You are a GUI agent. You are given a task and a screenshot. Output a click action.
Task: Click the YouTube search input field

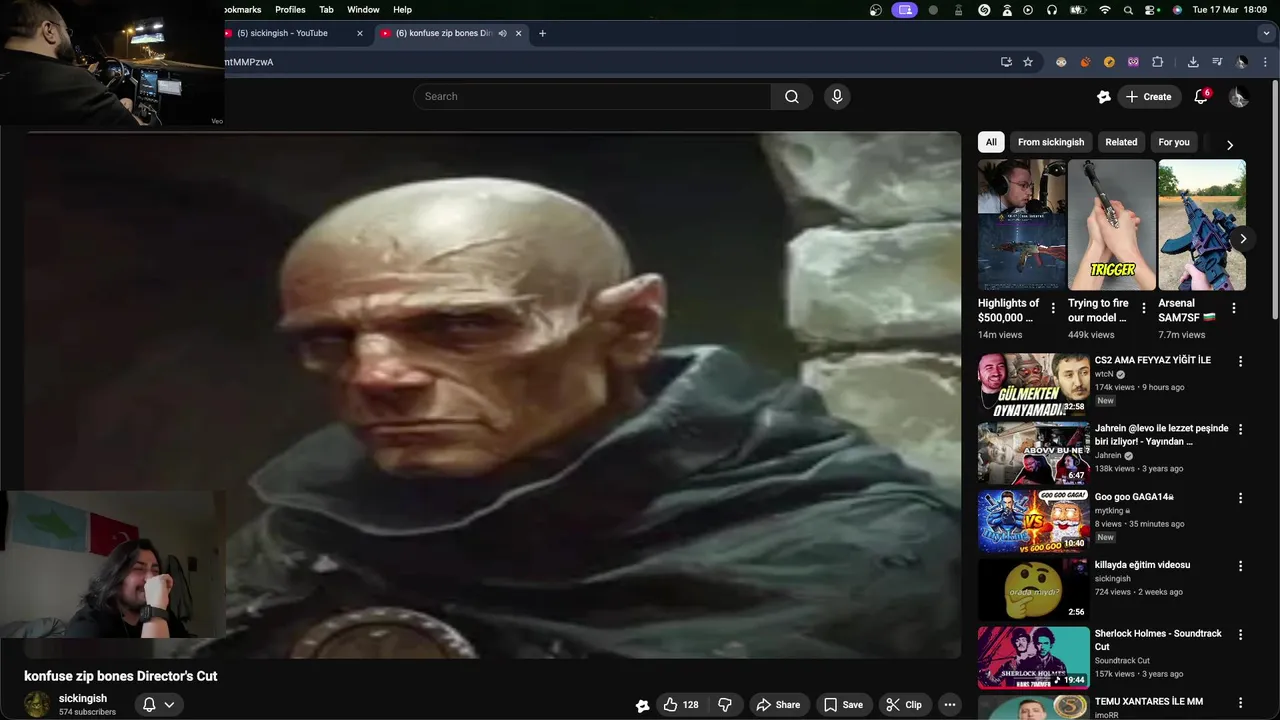(592, 97)
